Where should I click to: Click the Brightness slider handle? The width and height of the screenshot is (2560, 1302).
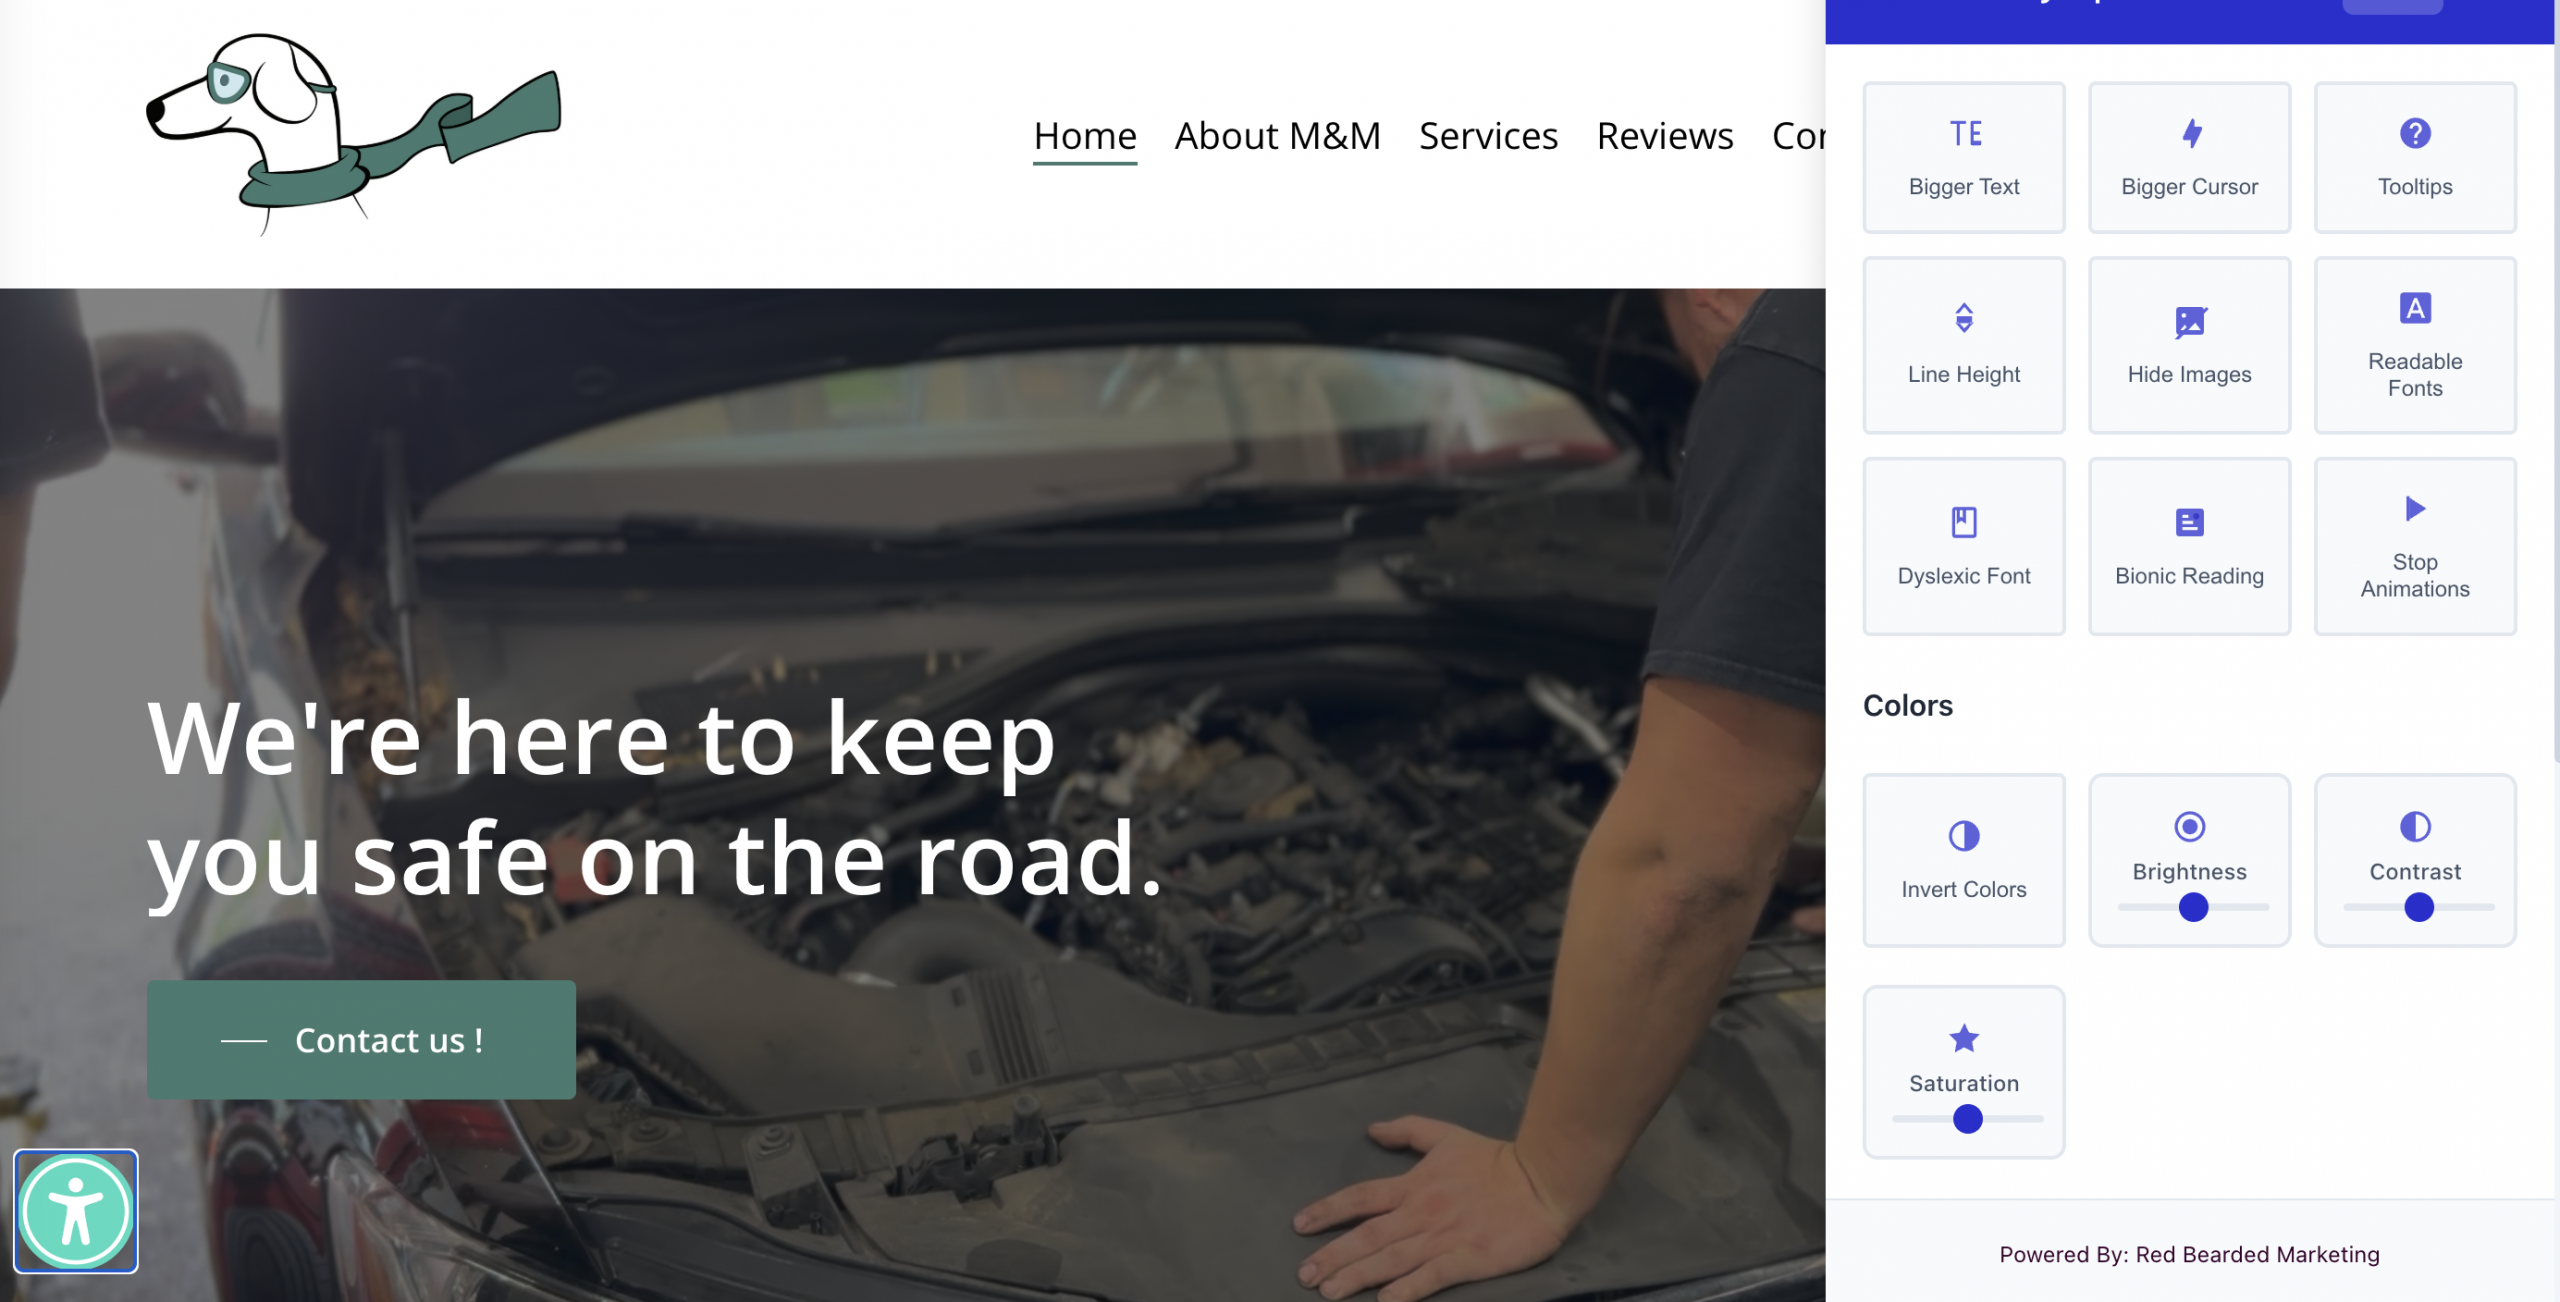click(2193, 907)
